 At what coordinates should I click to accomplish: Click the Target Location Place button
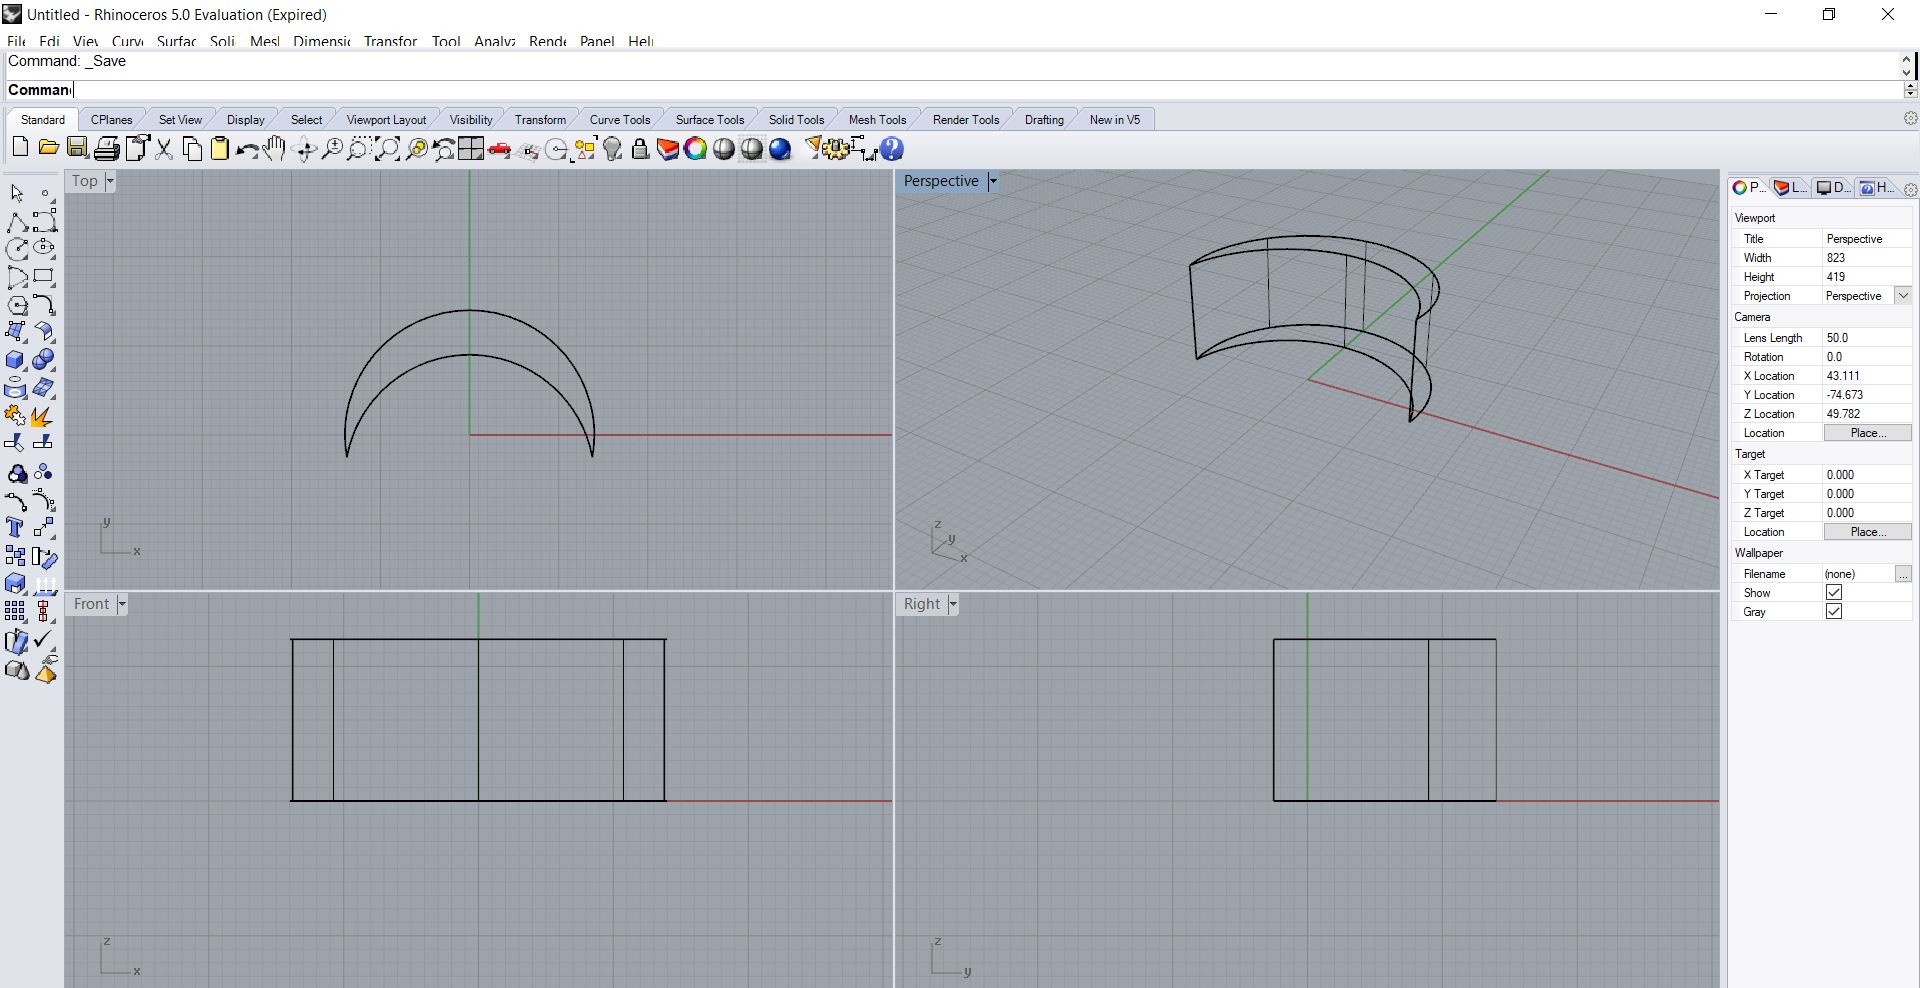pyautogui.click(x=1867, y=532)
